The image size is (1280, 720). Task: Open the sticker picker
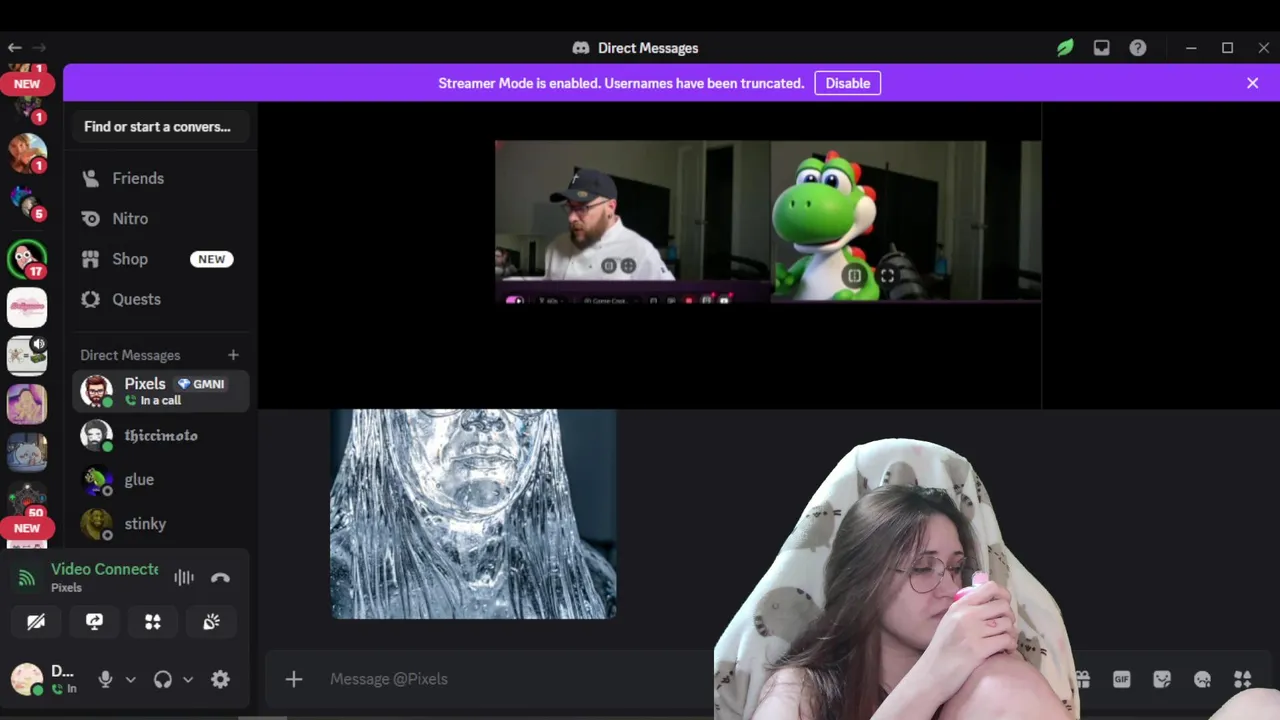1162,679
